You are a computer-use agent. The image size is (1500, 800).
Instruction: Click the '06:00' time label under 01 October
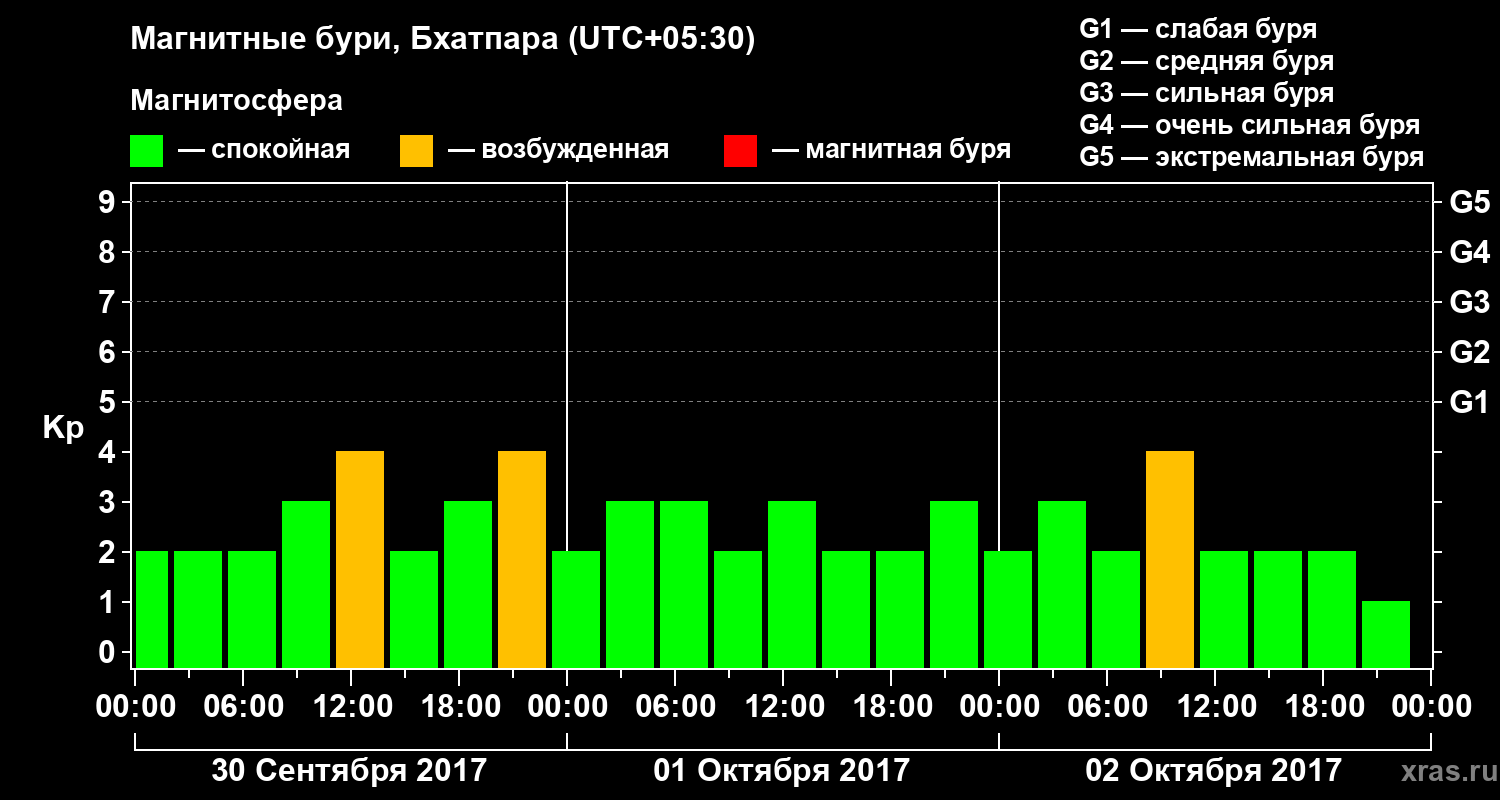click(x=675, y=706)
